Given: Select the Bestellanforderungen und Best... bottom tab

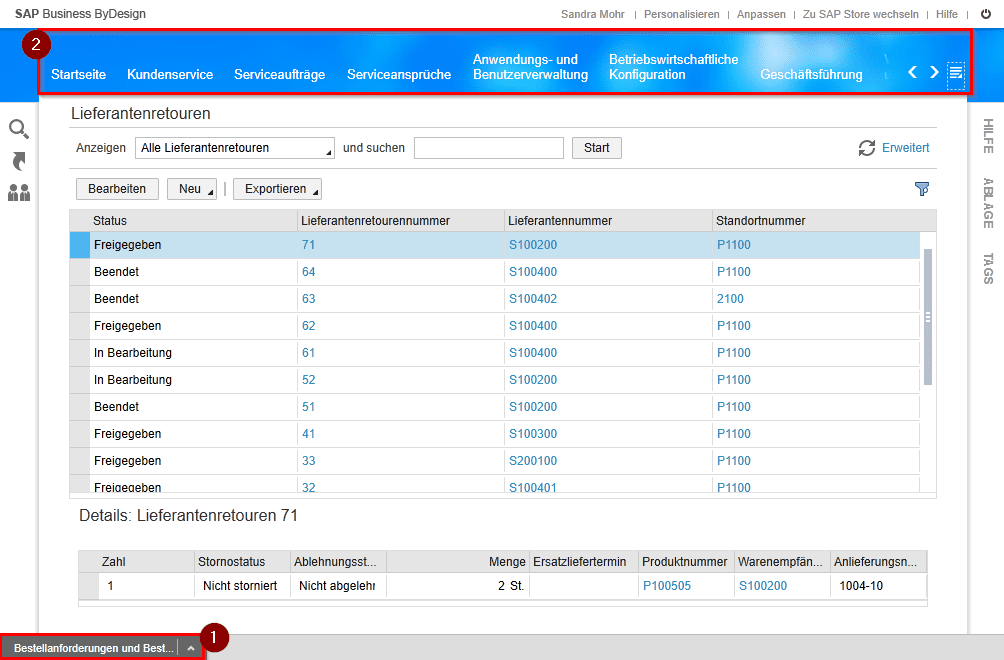Looking at the screenshot, I should pyautogui.click(x=93, y=648).
